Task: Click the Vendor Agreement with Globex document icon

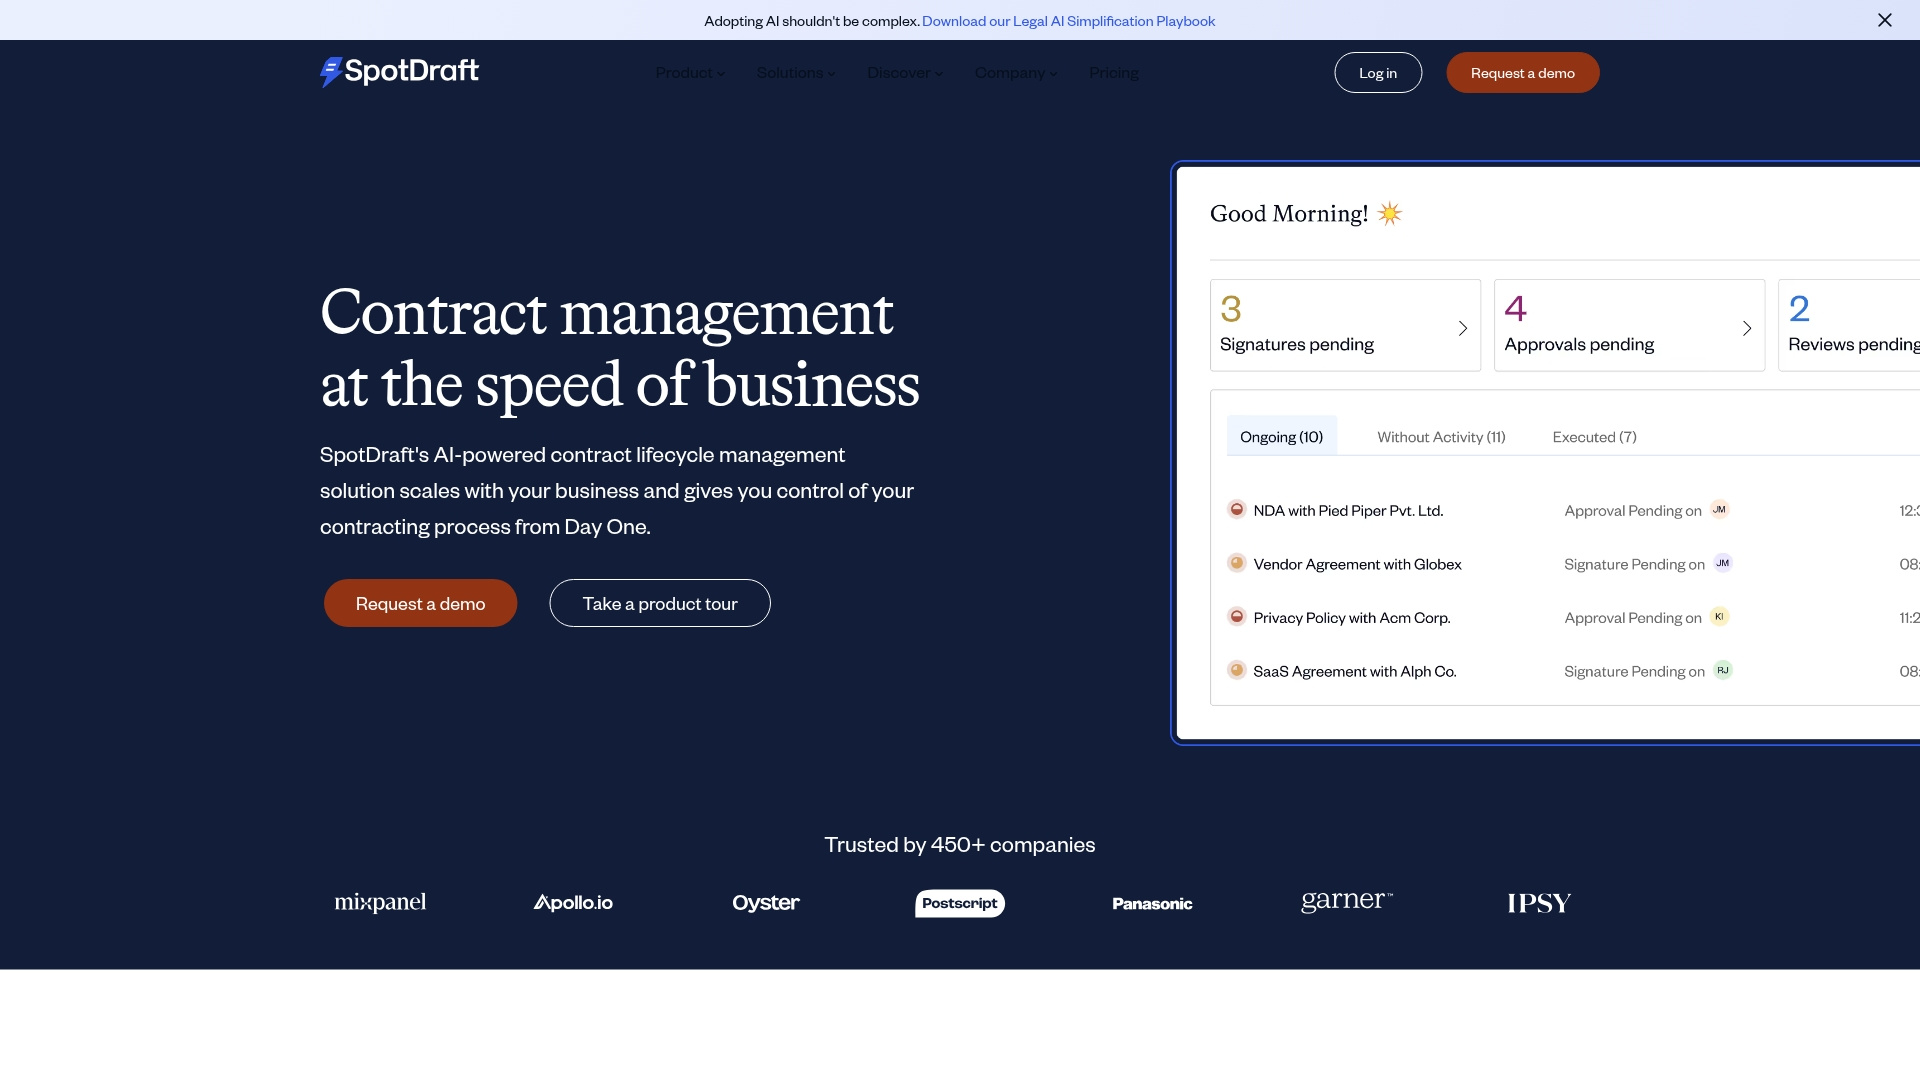Action: click(x=1236, y=563)
